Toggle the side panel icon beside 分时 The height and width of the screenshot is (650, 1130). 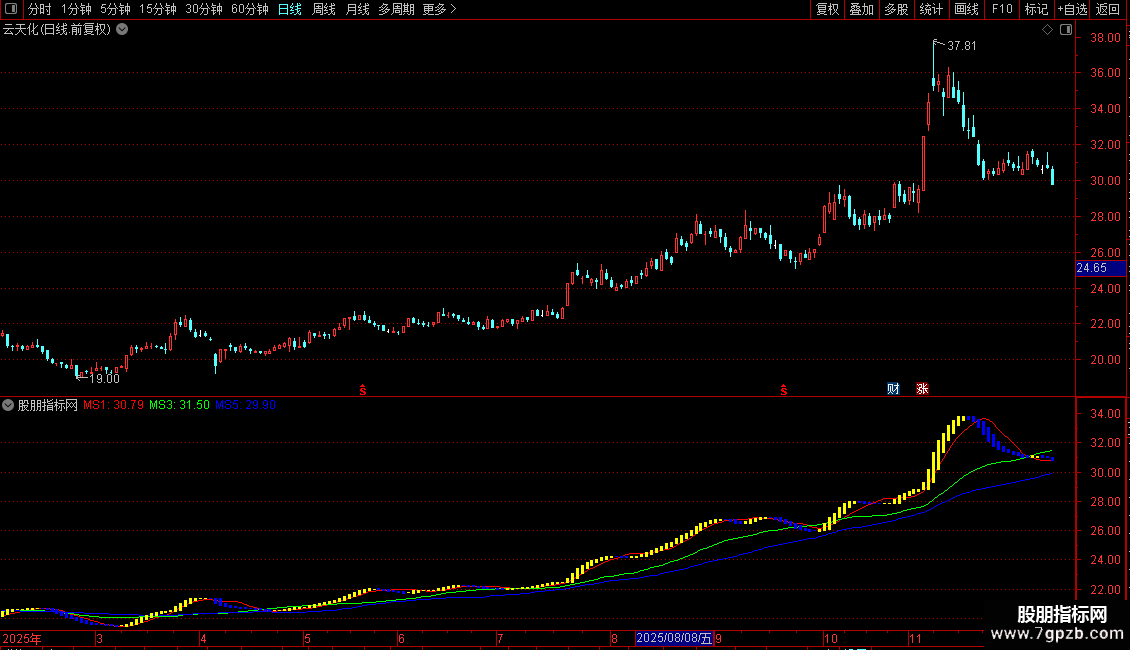[11, 9]
